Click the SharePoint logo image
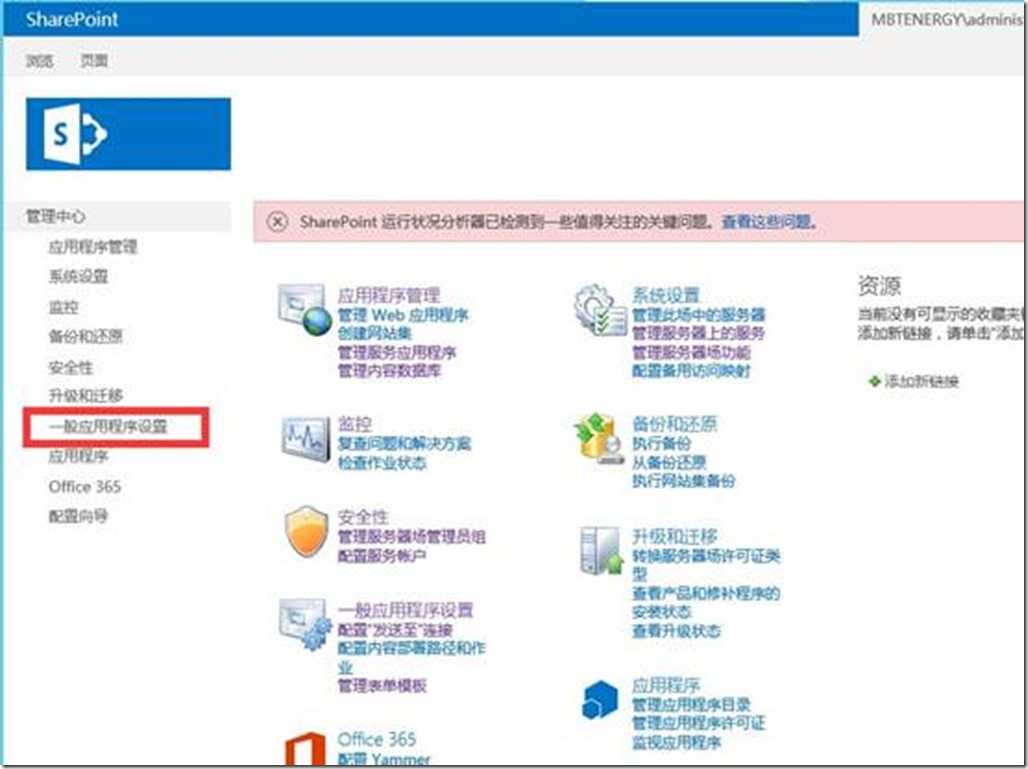 pyautogui.click(x=128, y=134)
